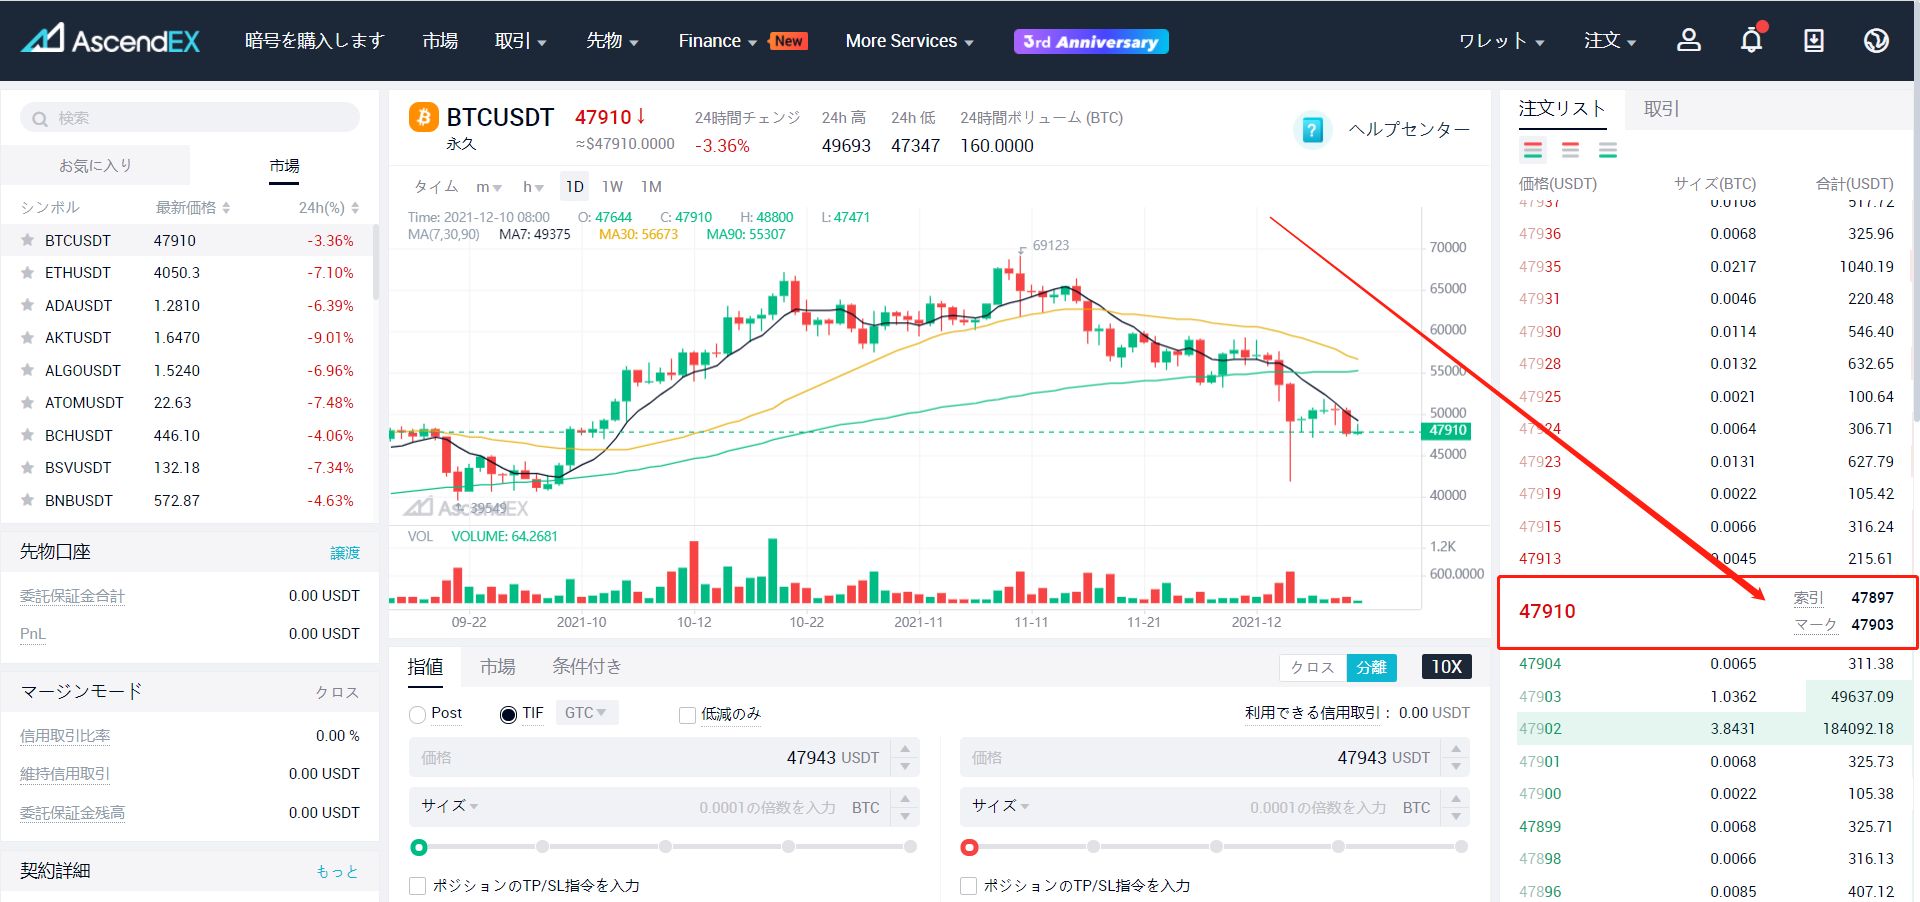Image resolution: width=1920 pixels, height=902 pixels.
Task: Click the 譲渡 transfer link
Action: (345, 553)
